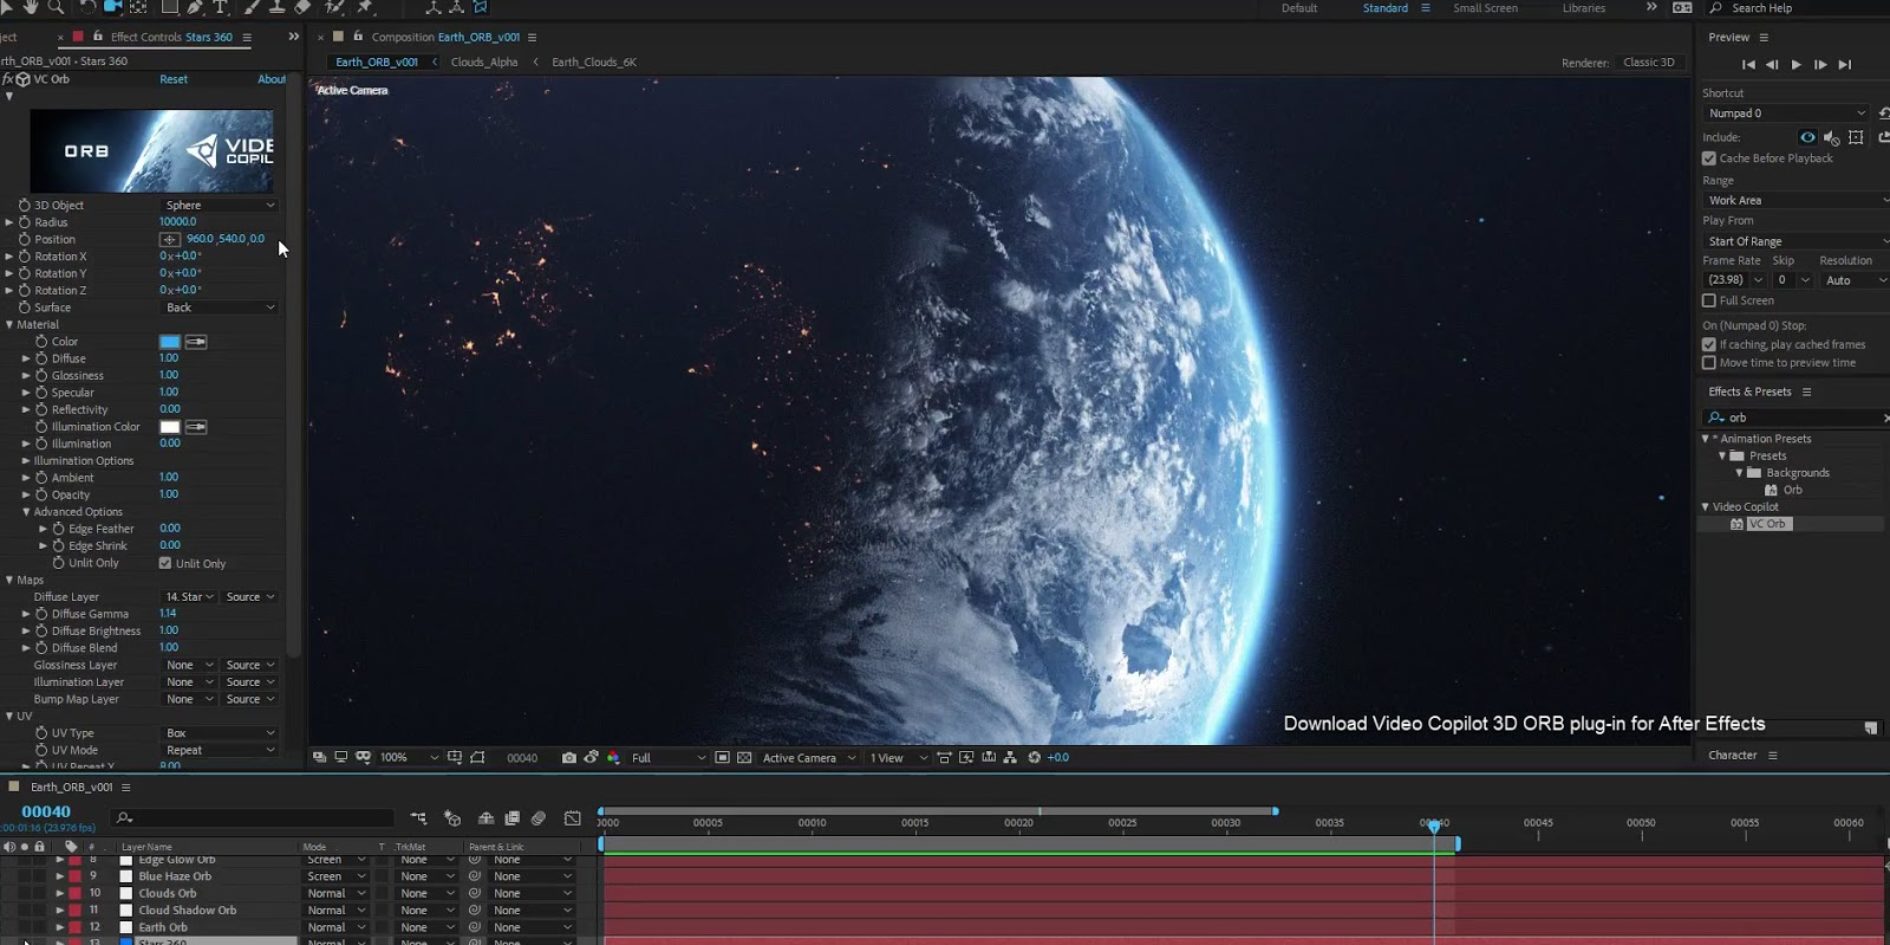1890x945 pixels.
Task: Select the Zoom tool in top toolbar
Action: coord(56,7)
